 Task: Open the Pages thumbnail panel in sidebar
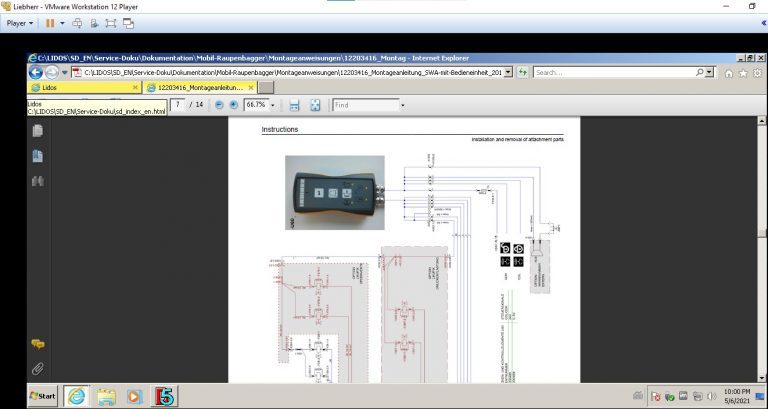(x=38, y=131)
